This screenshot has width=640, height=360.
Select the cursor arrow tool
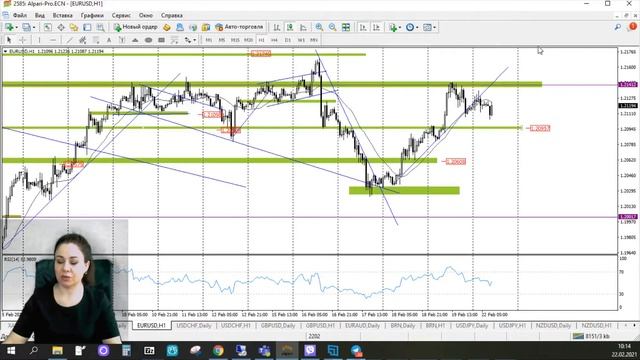pyautogui.click(x=9, y=40)
